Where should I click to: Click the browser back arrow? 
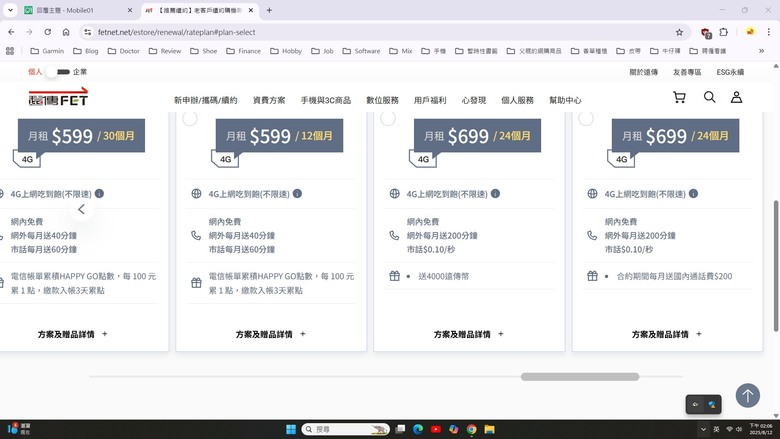tap(11, 32)
